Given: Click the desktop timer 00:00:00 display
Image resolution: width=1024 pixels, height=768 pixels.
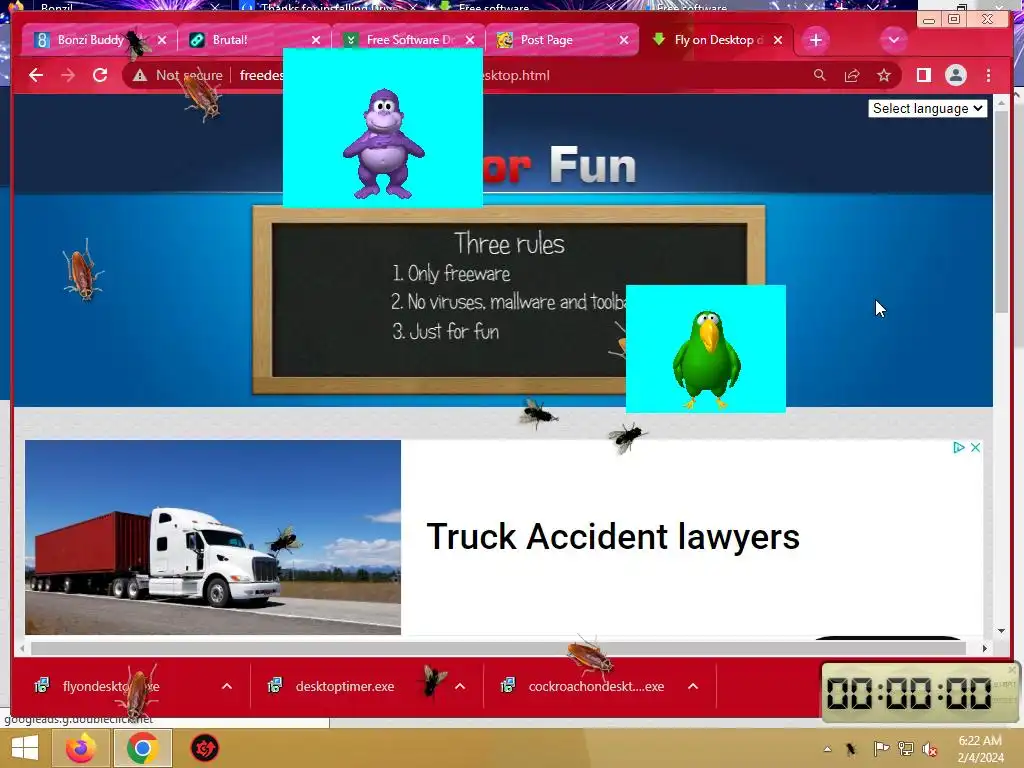Looking at the screenshot, I should point(909,693).
